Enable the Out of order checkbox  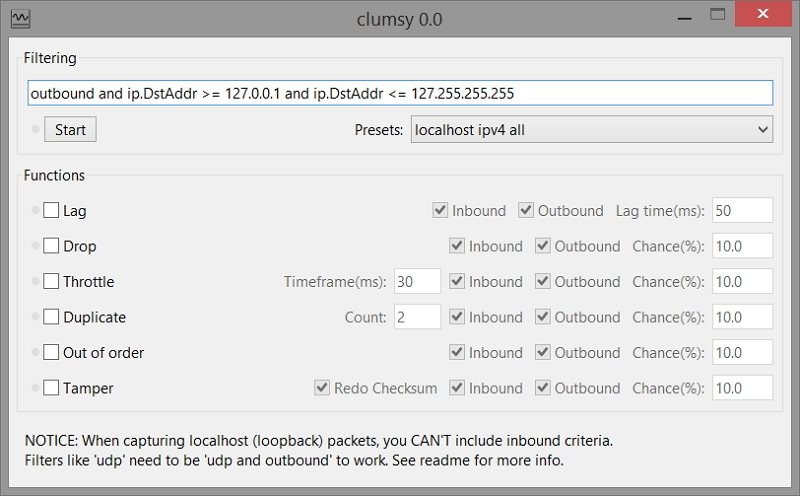point(51,352)
